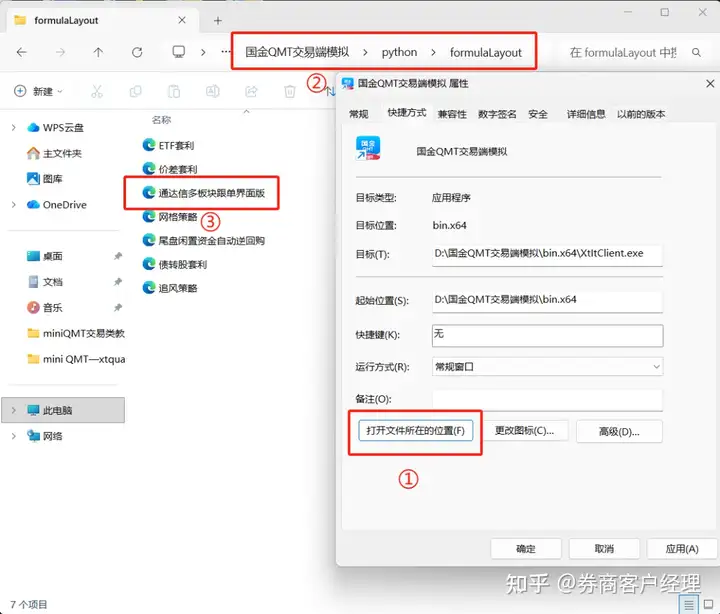Select 尾盘闲置资金自动逆回购 file
Viewport: 720px width, 614px height.
203,240
